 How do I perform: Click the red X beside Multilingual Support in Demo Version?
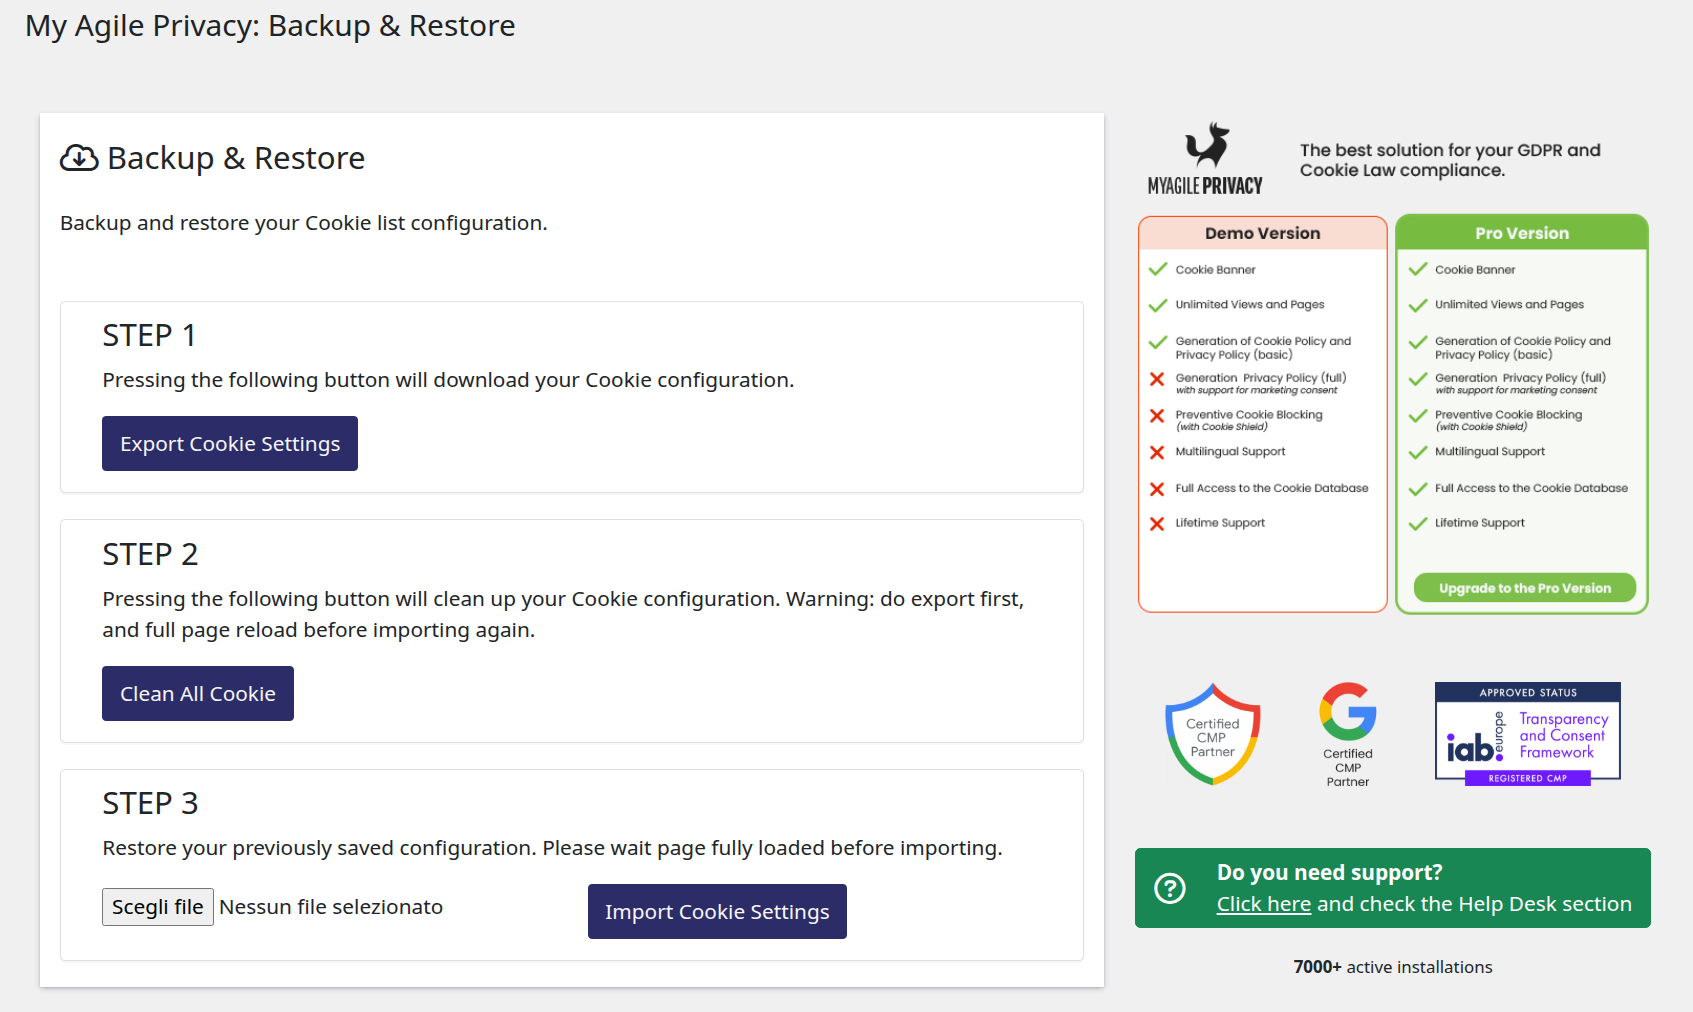pos(1157,451)
